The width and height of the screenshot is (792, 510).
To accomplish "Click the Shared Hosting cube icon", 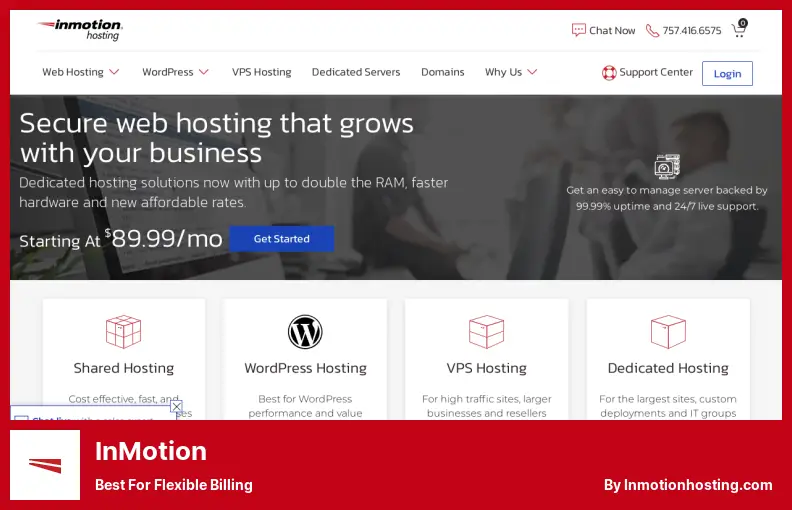I will [123, 332].
